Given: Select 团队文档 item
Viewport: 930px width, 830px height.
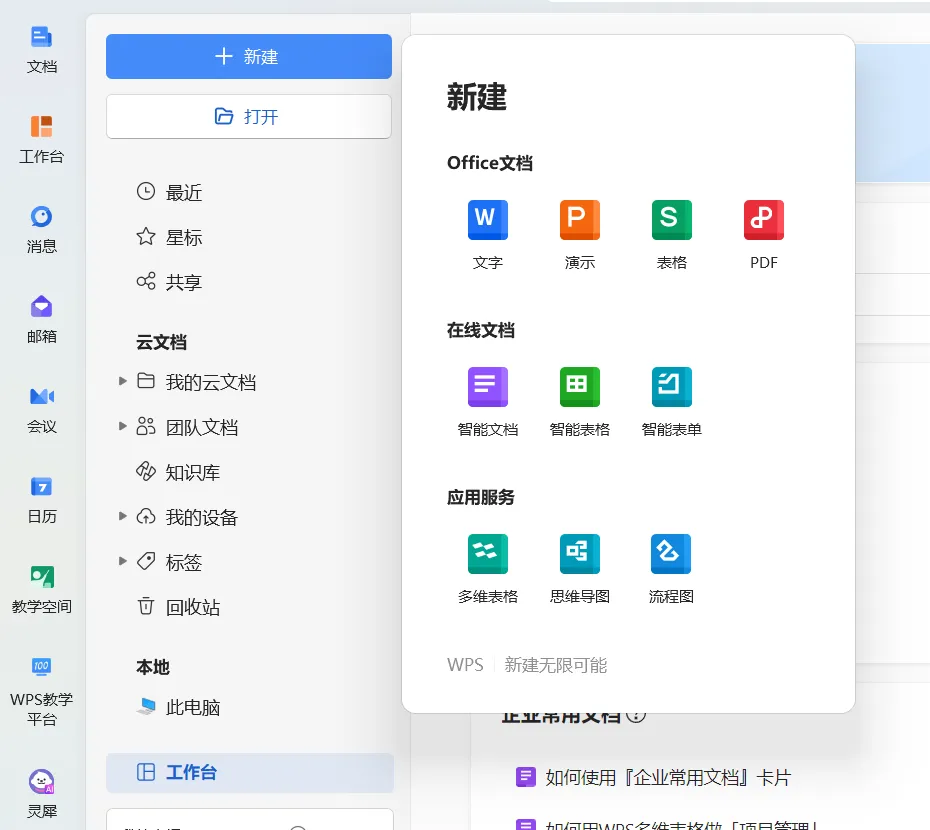Looking at the screenshot, I should point(187,427).
